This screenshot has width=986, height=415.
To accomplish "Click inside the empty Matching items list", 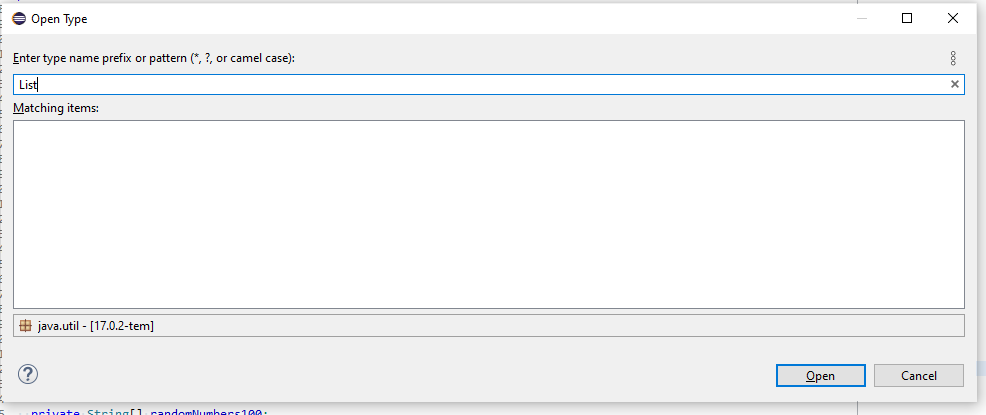I will (x=489, y=214).
